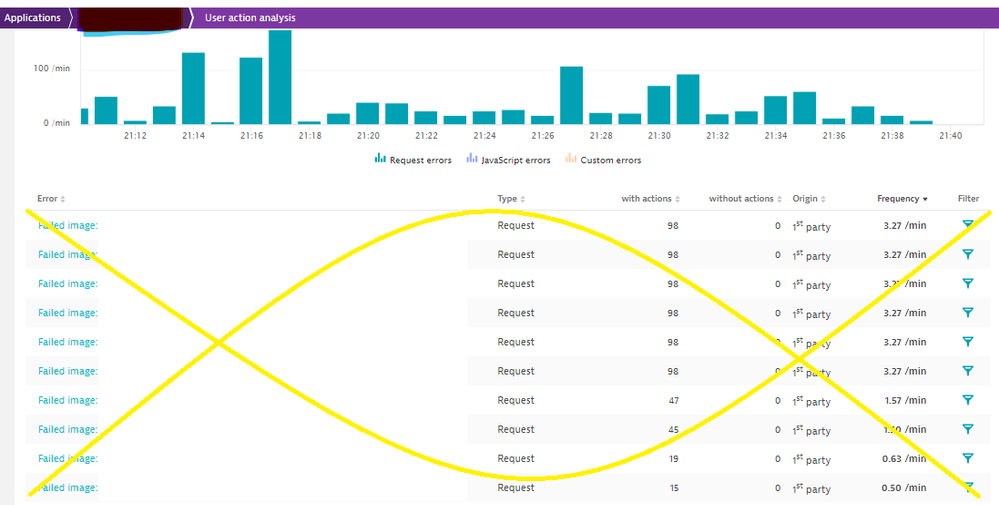Click filter icon in first error row
This screenshot has width=999, height=505.
[967, 226]
